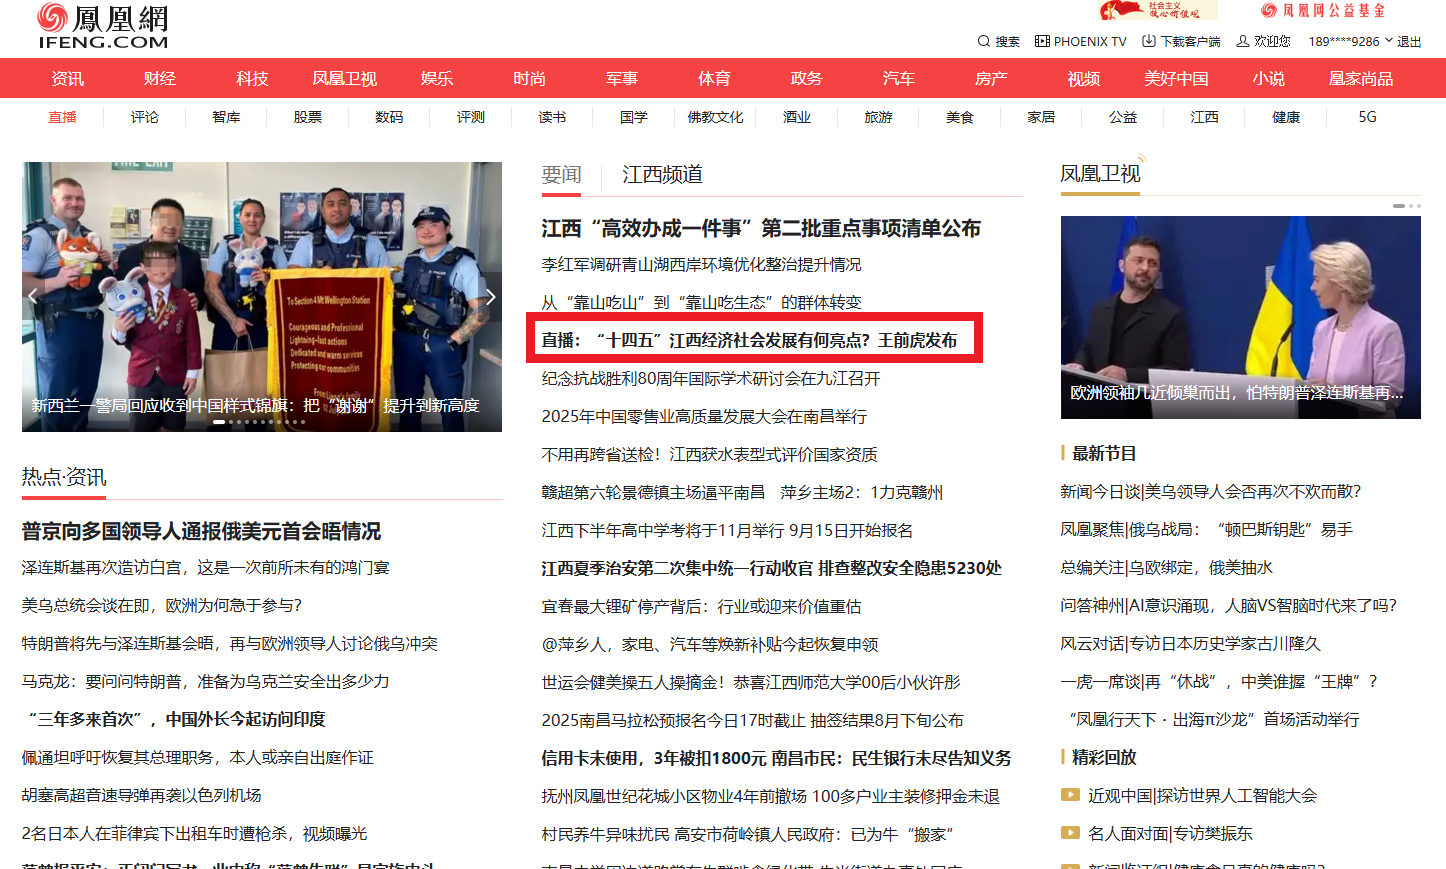Open 美好中国 in main navigation
1446x869 pixels.
pyautogui.click(x=1176, y=78)
